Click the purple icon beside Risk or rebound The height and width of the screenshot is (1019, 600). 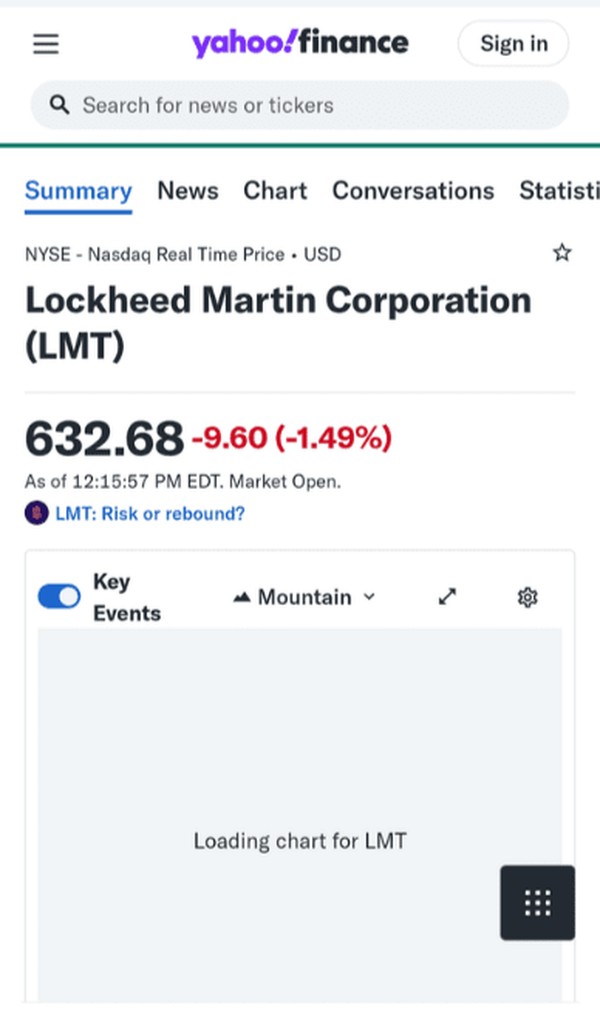(36, 514)
